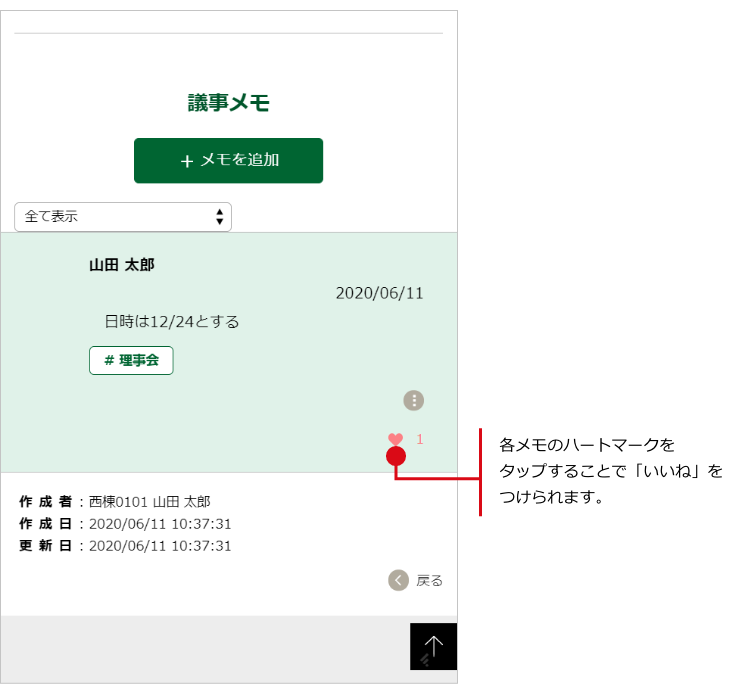Click the annotation text about ハートマーク
This screenshot has height=694, width=750.
[x=610, y=470]
